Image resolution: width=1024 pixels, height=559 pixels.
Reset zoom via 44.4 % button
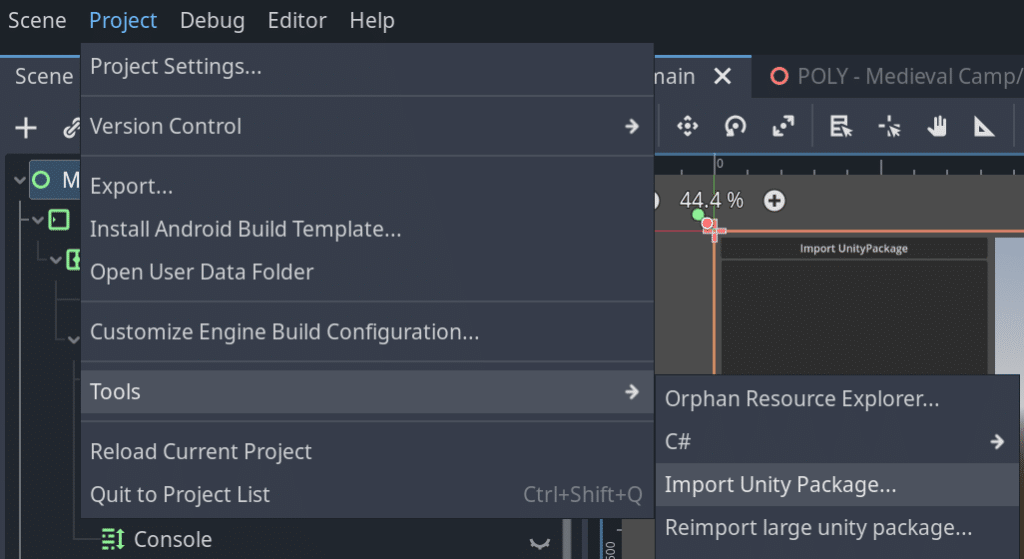click(x=711, y=200)
